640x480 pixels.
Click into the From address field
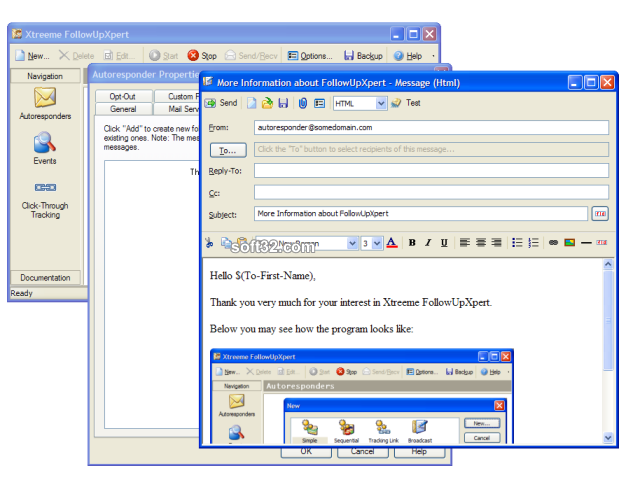(x=431, y=127)
